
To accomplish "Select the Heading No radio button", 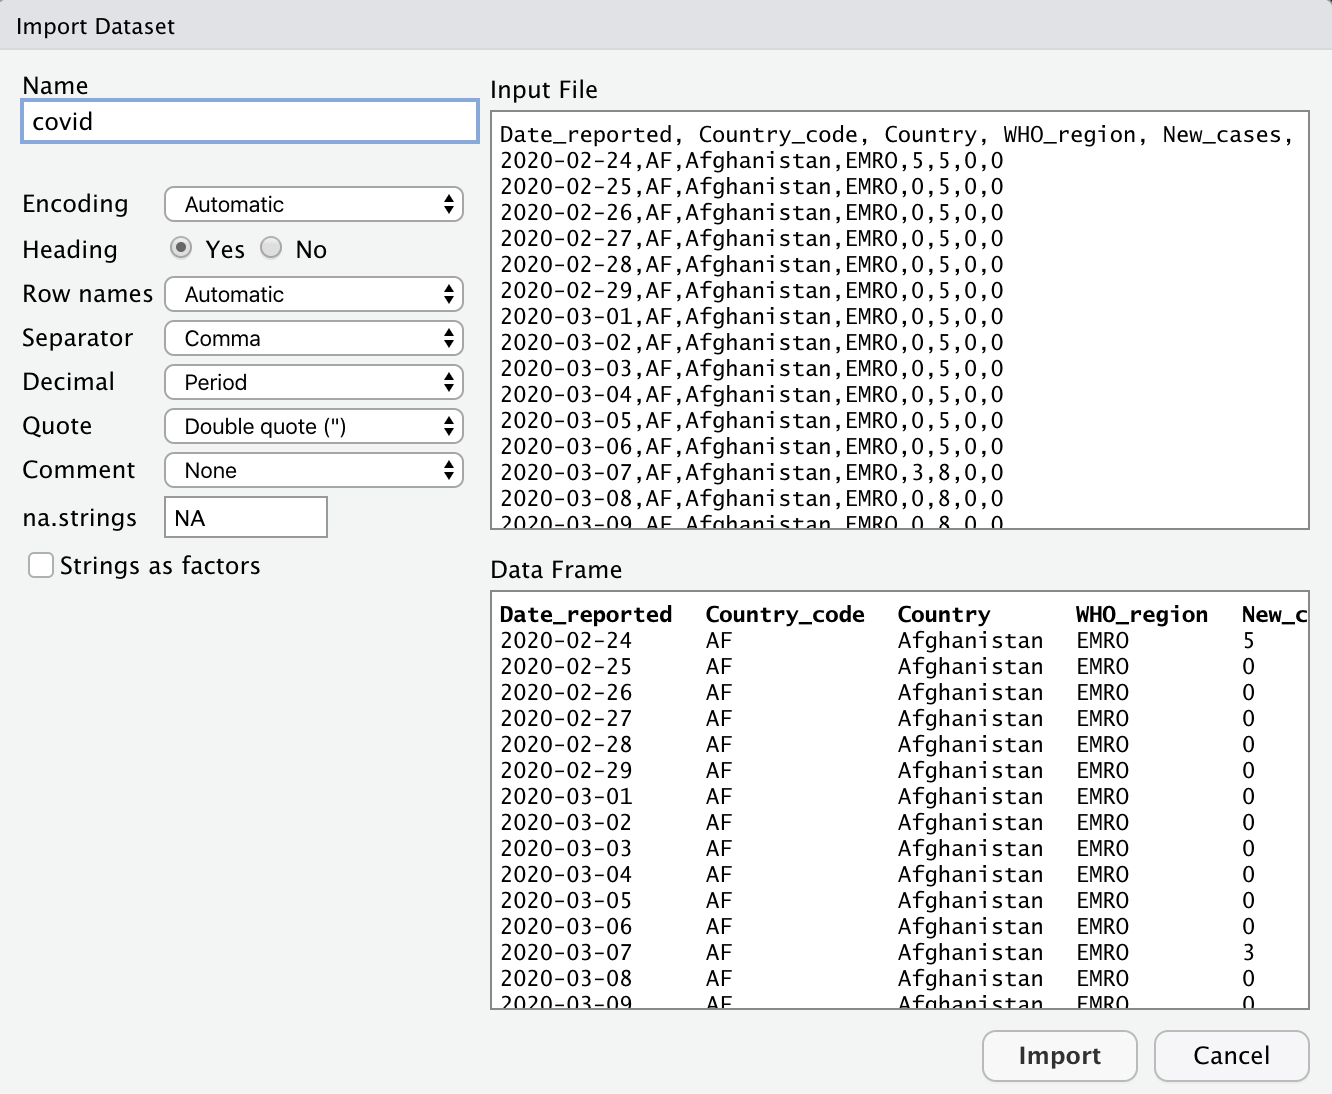I will [x=271, y=248].
